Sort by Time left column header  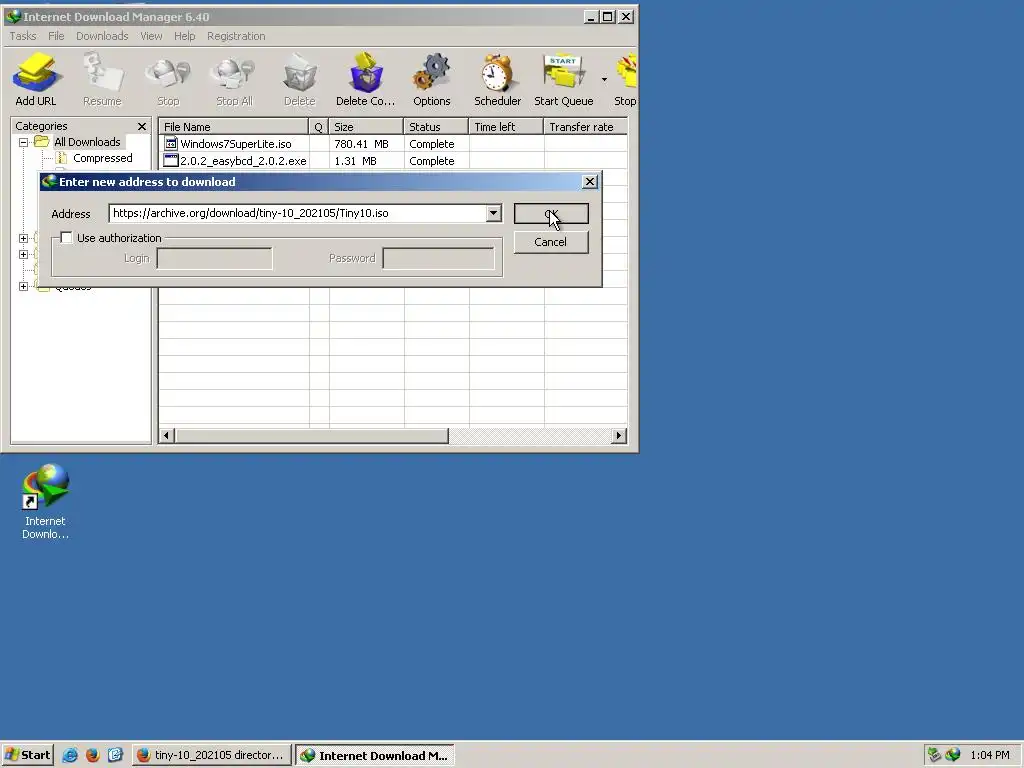(x=506, y=127)
